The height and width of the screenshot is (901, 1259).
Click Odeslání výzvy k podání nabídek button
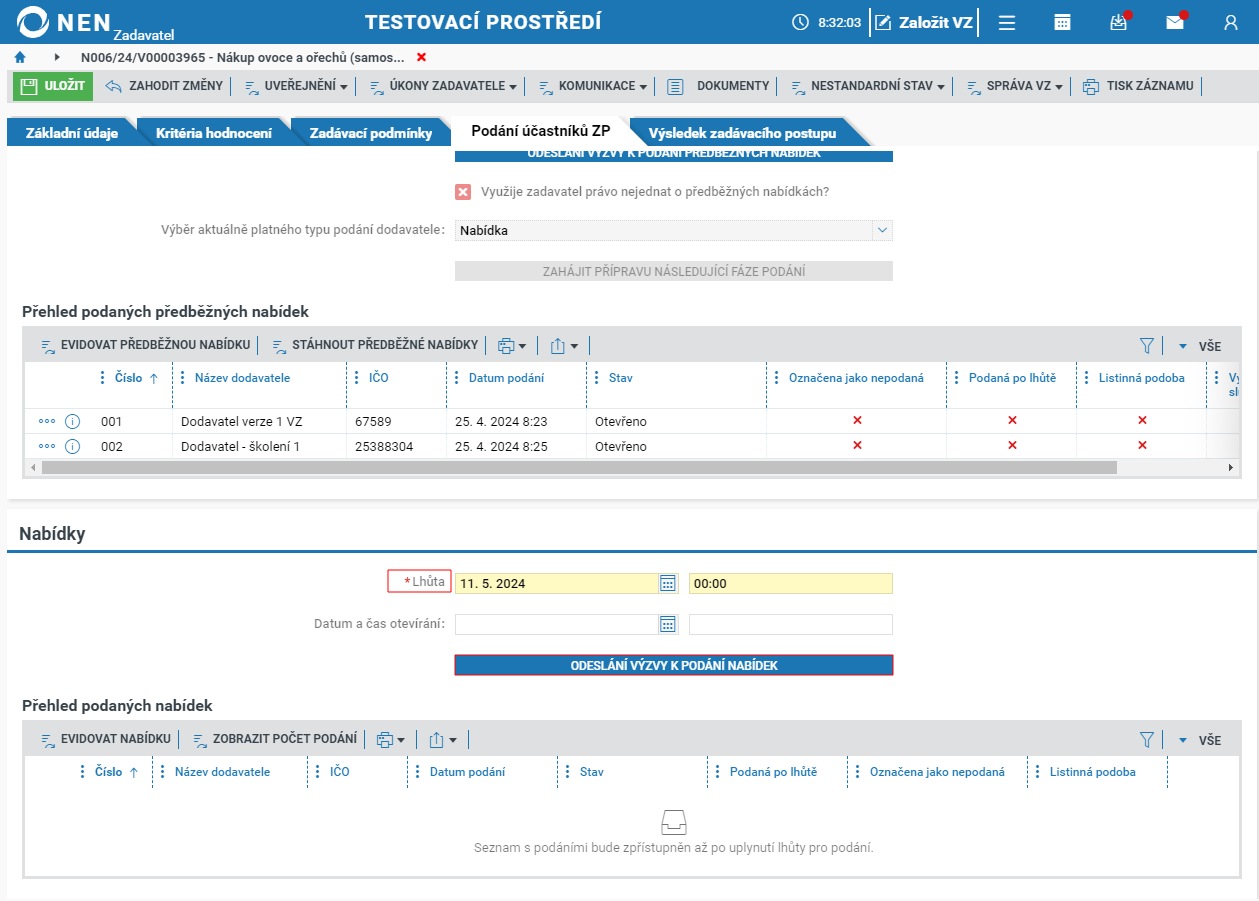[674, 665]
